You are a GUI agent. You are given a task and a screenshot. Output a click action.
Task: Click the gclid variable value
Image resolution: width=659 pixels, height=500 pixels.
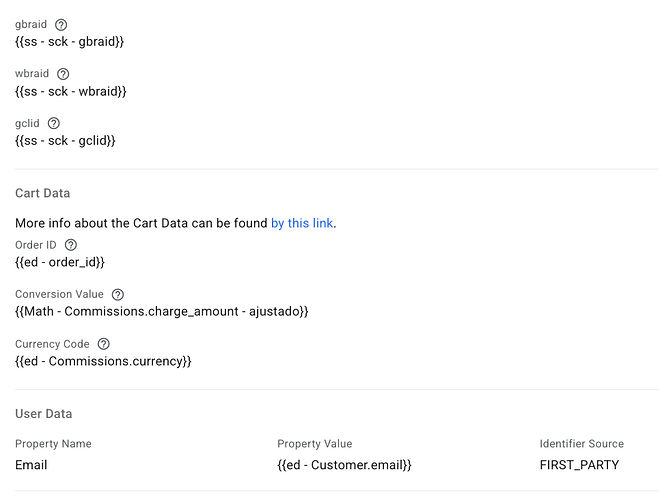coord(66,141)
